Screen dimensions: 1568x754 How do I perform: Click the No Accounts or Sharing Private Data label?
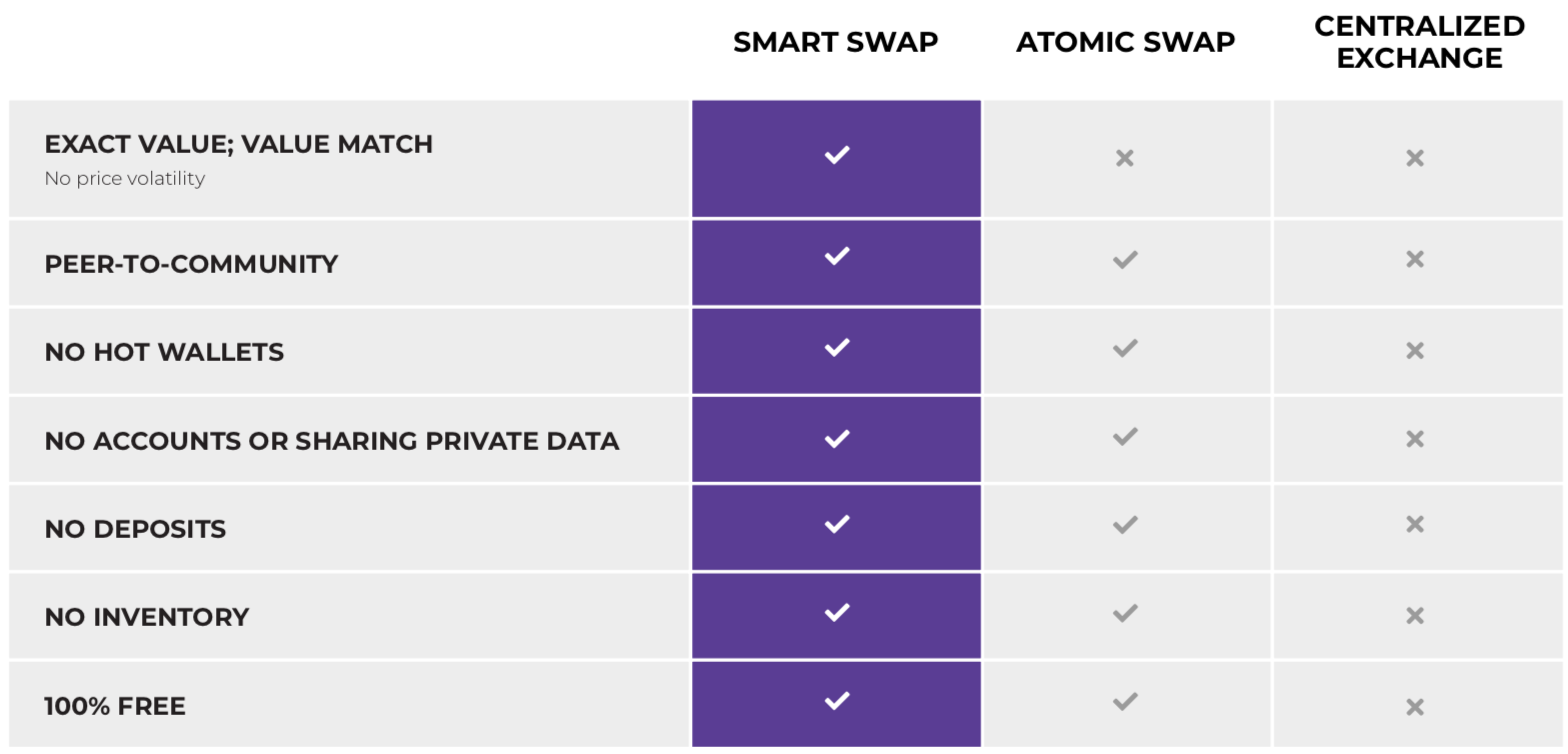click(x=331, y=441)
